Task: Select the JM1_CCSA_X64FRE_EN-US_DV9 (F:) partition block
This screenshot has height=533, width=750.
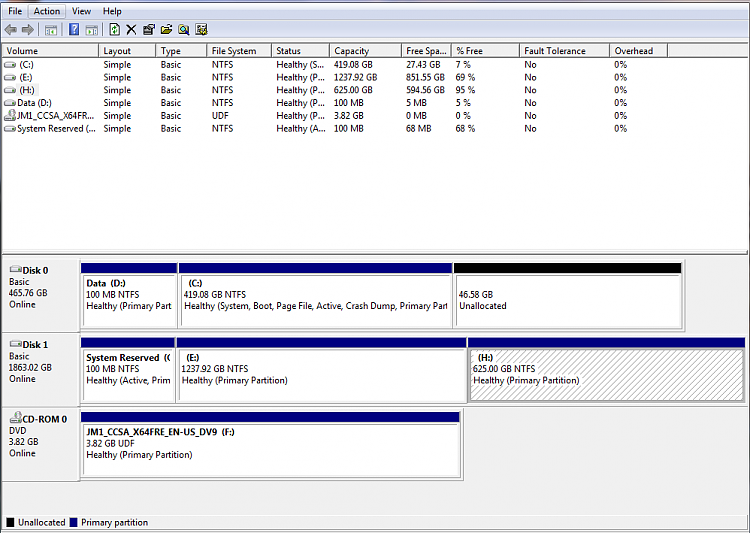Action: point(271,444)
